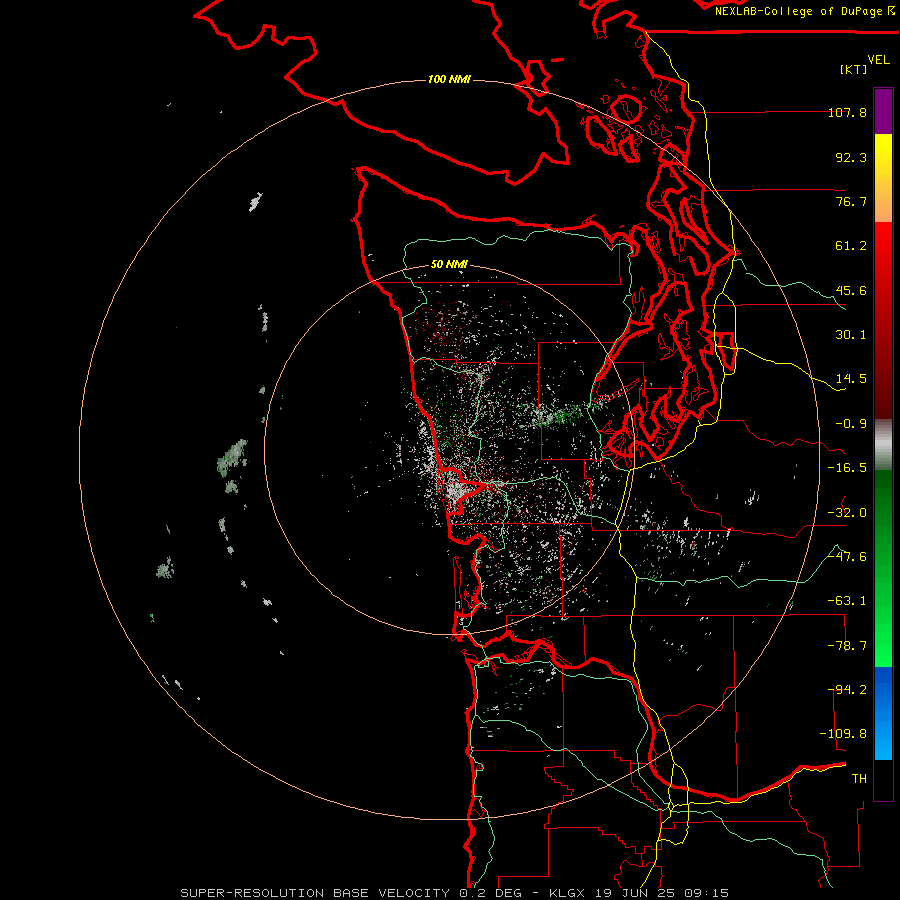Click the 92.3 velocity scale value
Viewport: 900px width, 900px height.
coord(851,157)
